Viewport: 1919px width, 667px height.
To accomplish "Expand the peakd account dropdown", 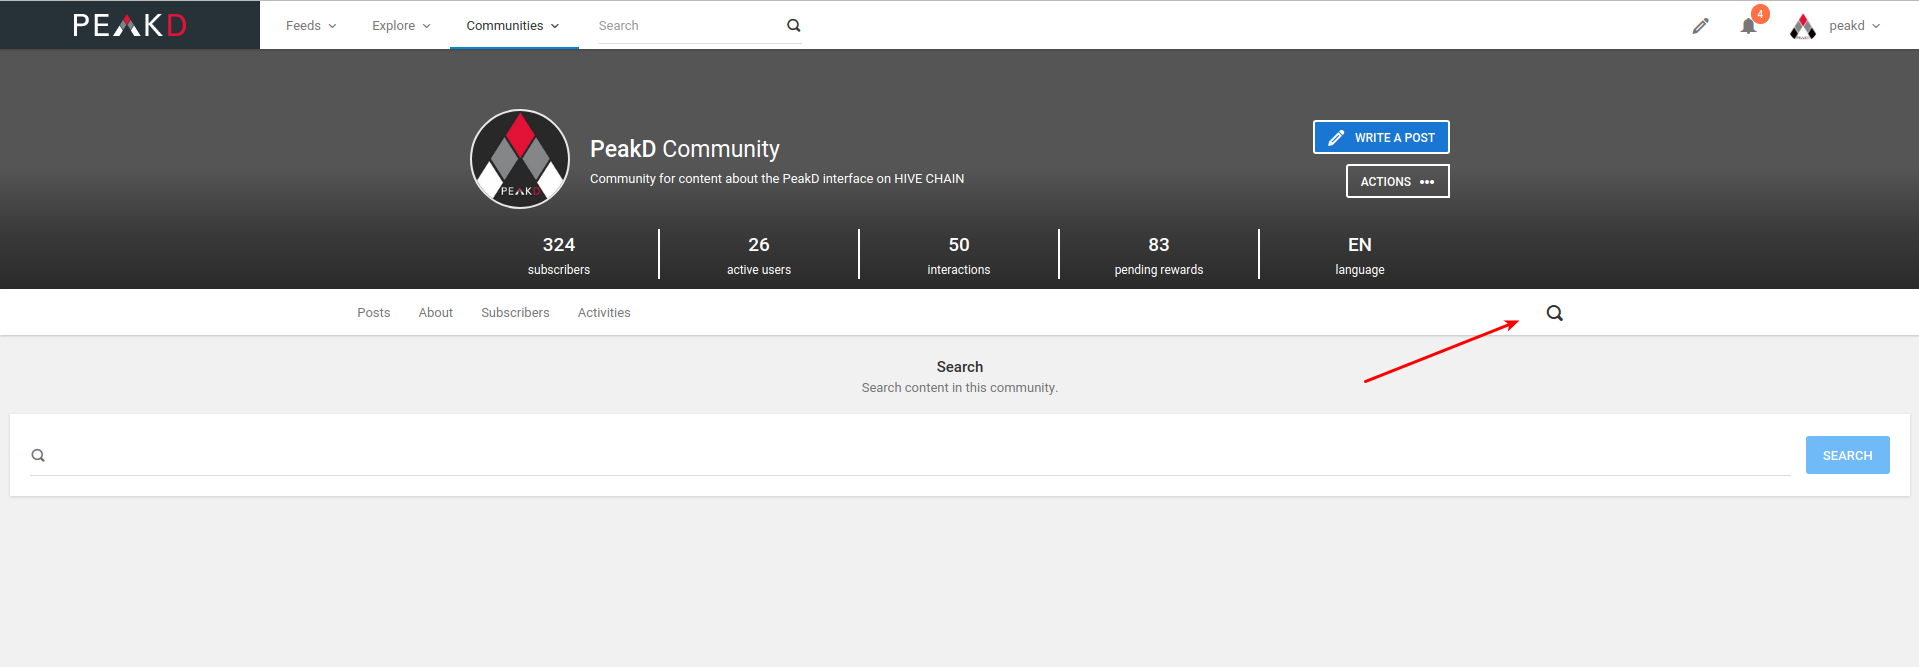I will (x=1854, y=26).
